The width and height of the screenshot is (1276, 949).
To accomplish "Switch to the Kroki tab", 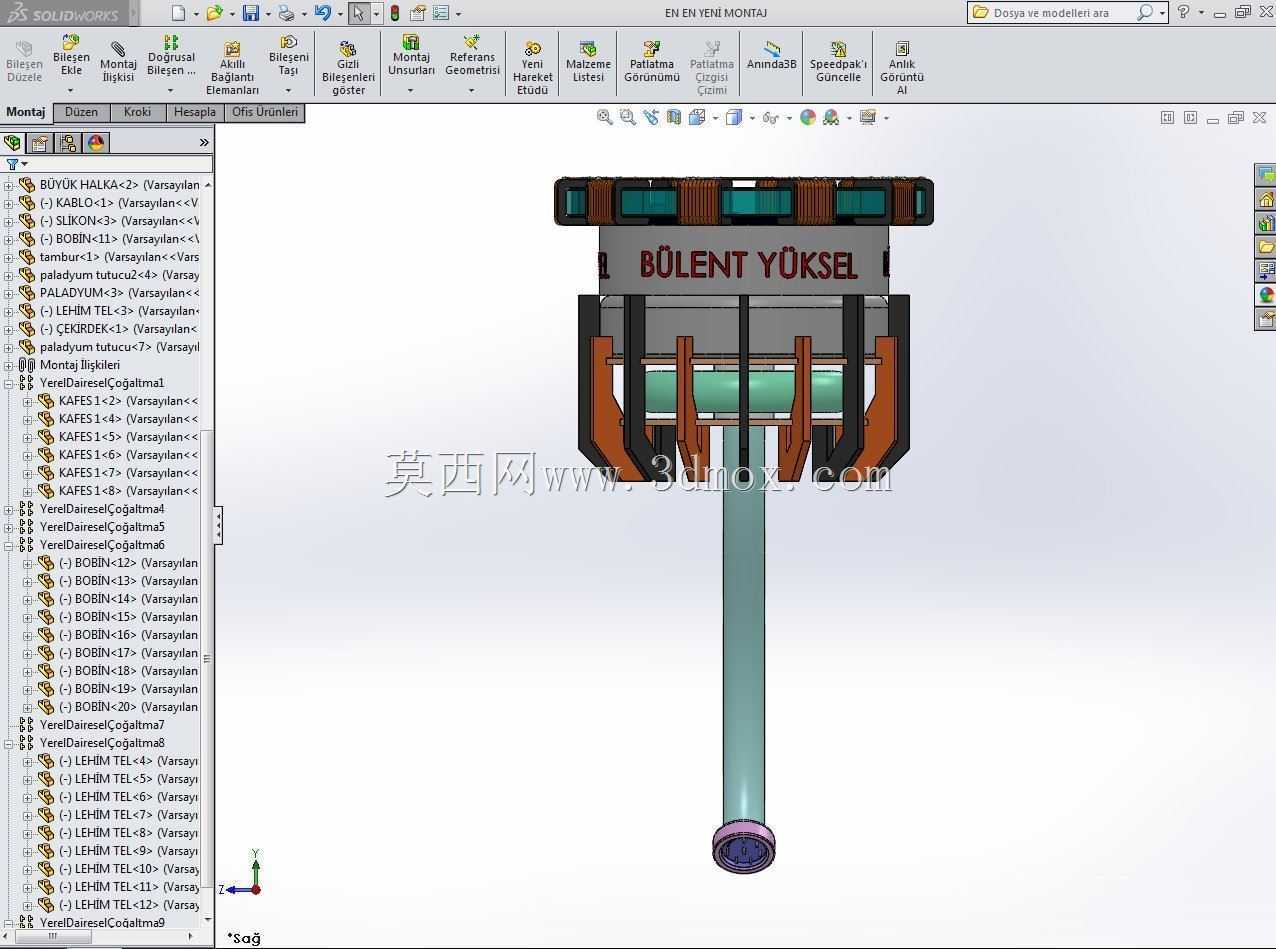I will coord(137,112).
